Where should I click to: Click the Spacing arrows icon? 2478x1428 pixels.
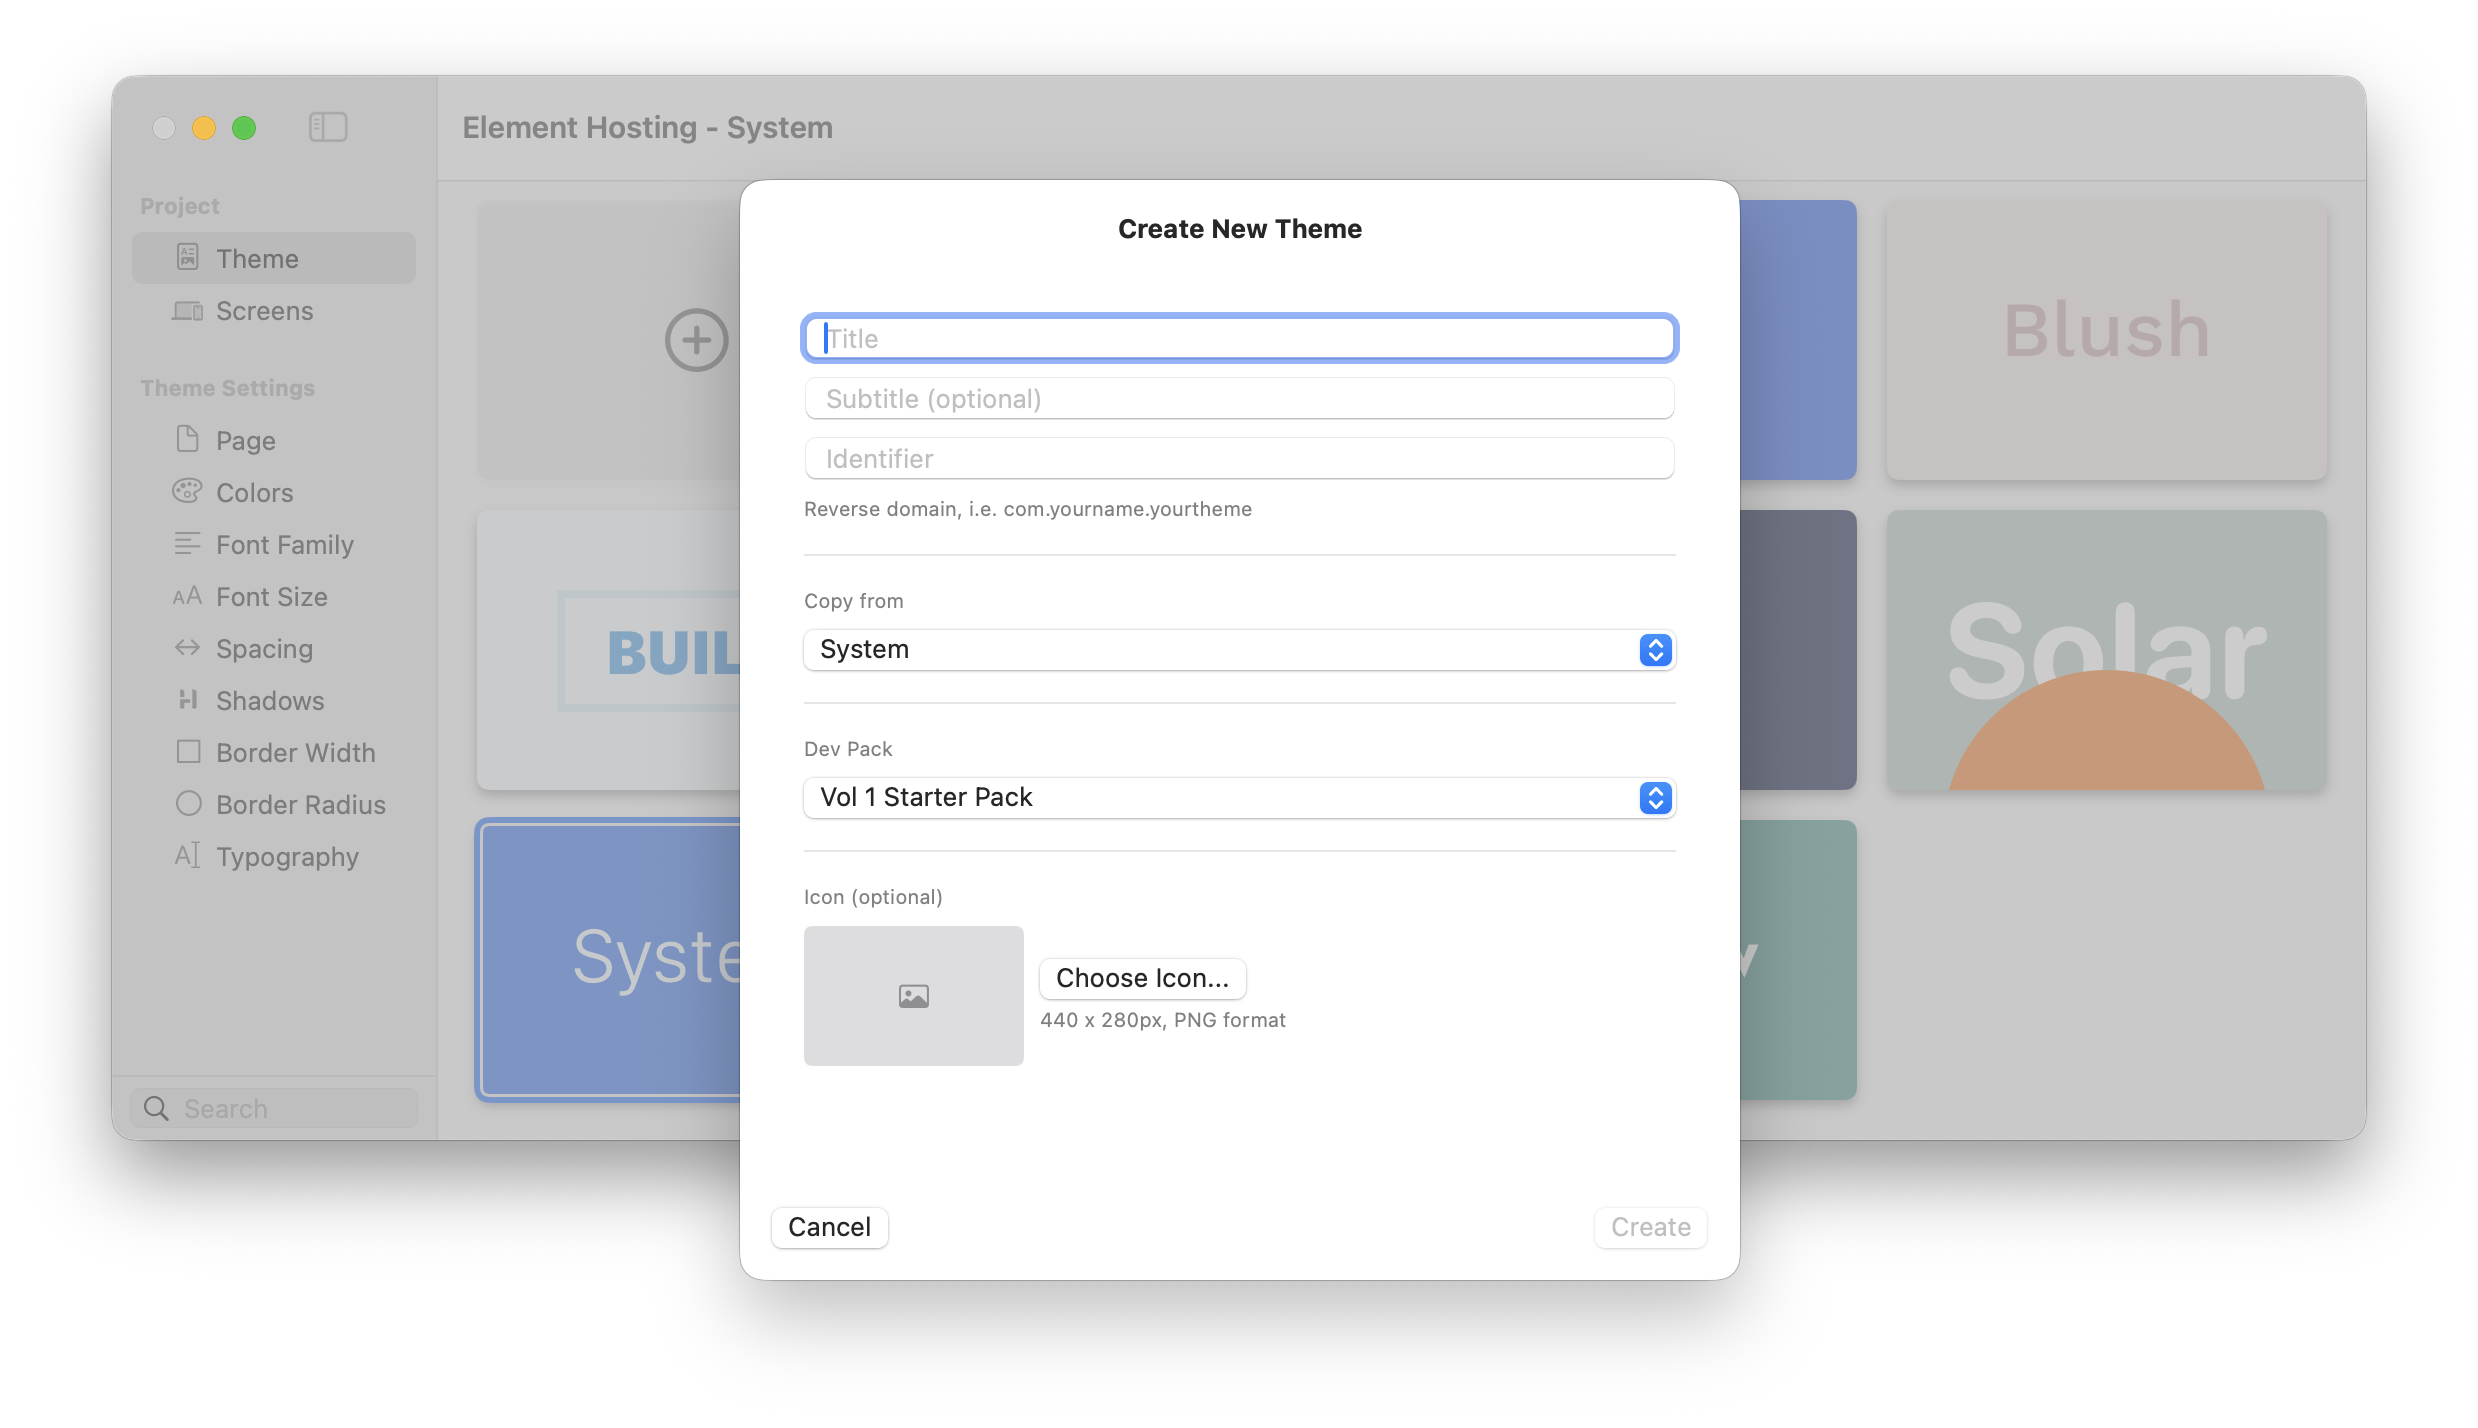point(187,648)
